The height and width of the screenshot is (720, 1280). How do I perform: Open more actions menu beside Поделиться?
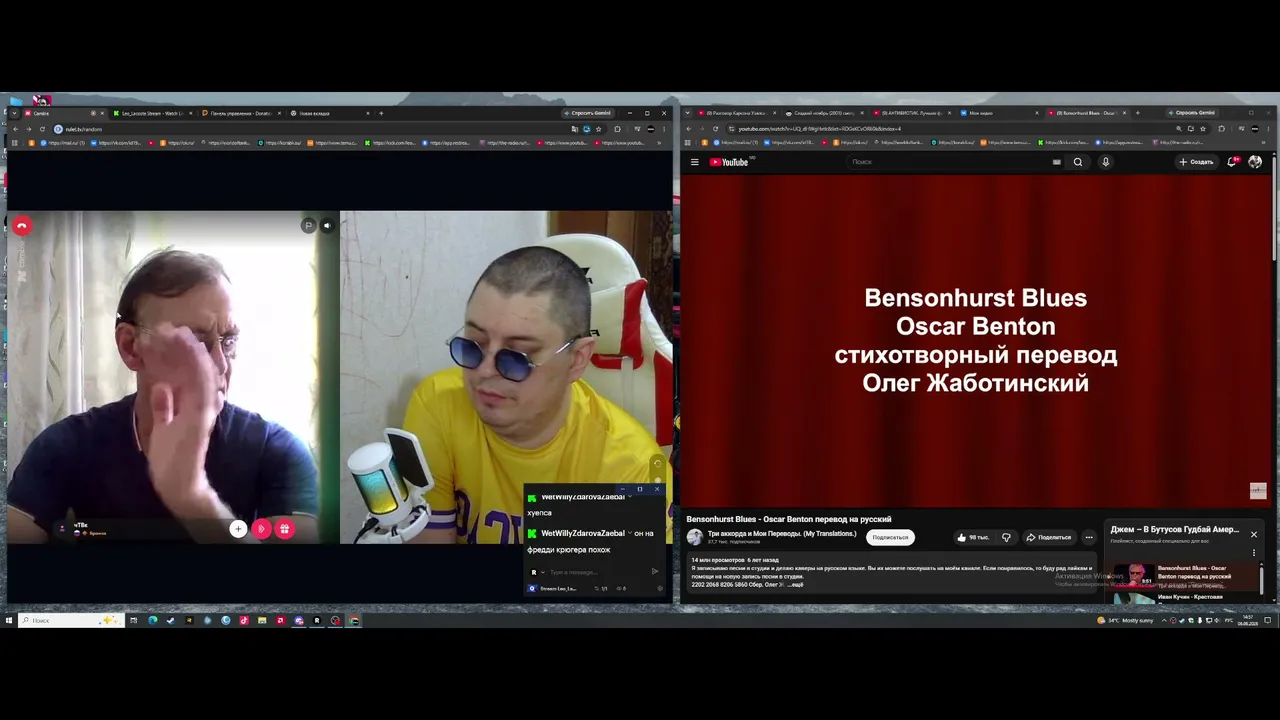[1089, 537]
